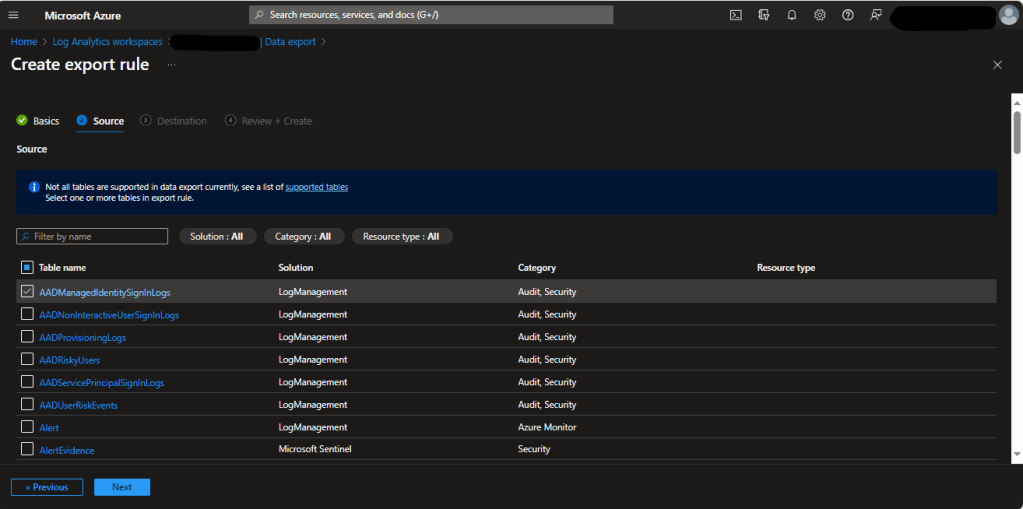
Task: Toggle the select-all Table name checkbox
Action: [27, 268]
